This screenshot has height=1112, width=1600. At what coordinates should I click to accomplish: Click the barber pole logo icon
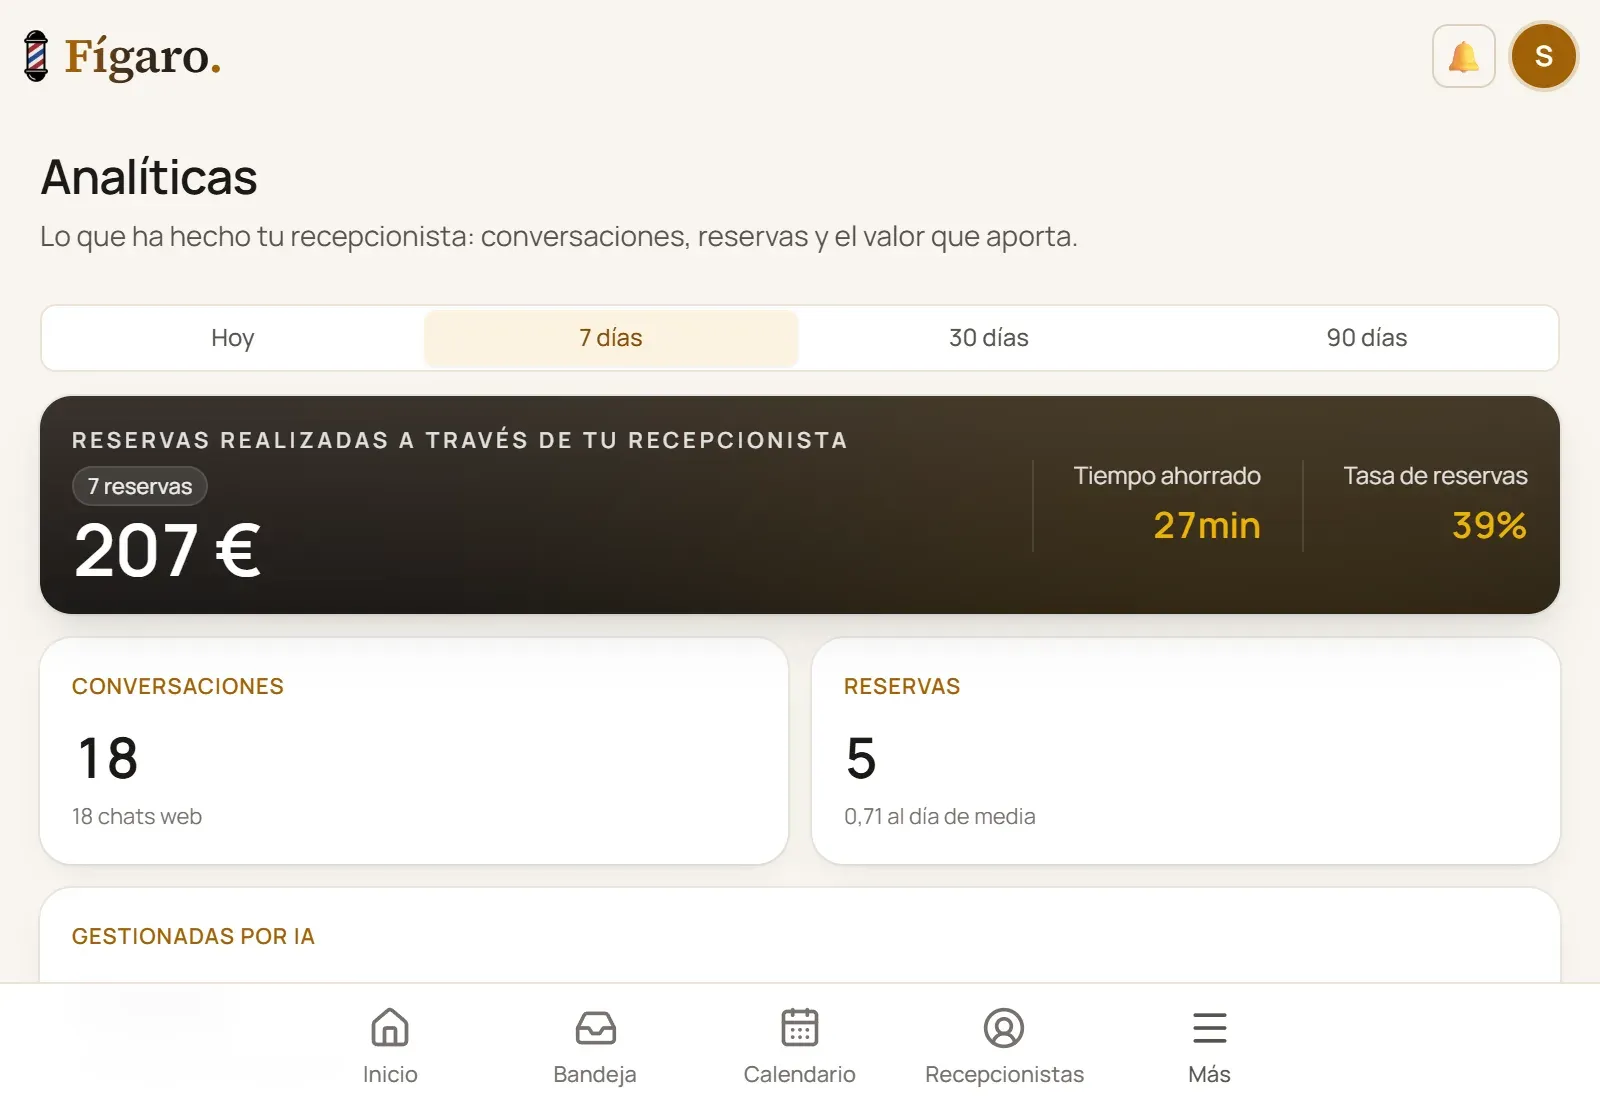(36, 56)
